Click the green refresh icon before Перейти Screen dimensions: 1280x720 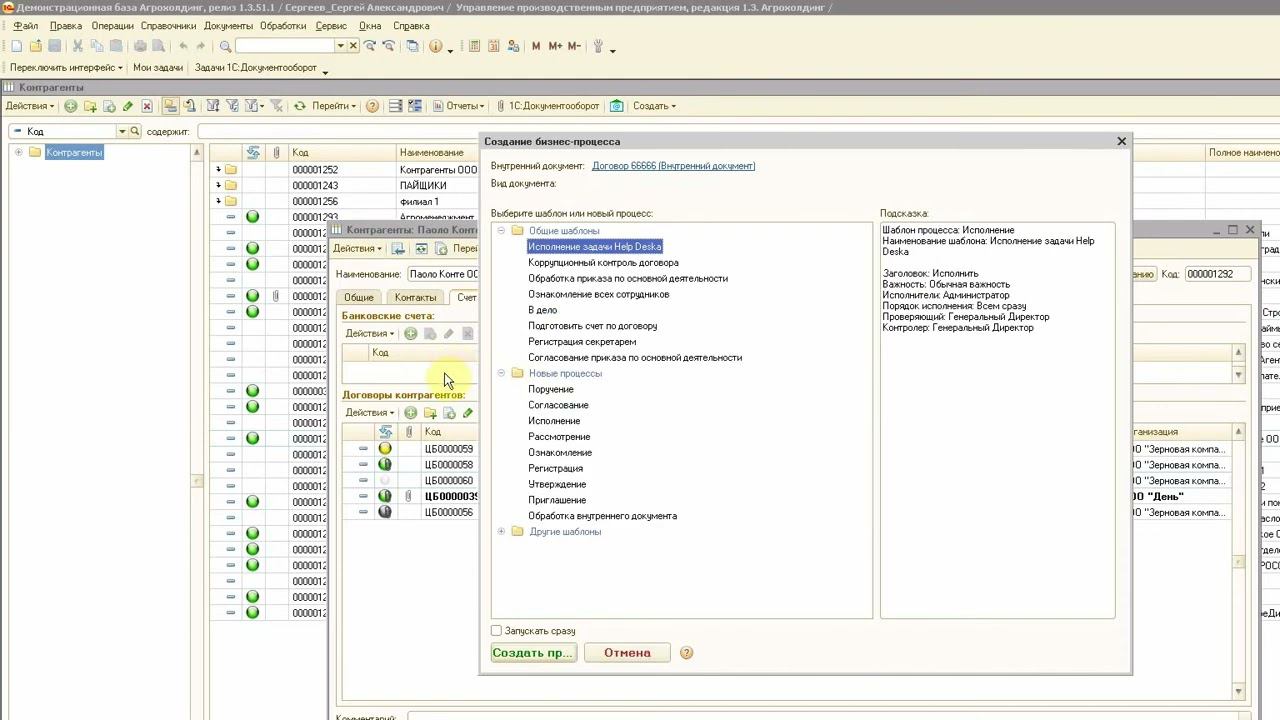pyautogui.click(x=298, y=106)
